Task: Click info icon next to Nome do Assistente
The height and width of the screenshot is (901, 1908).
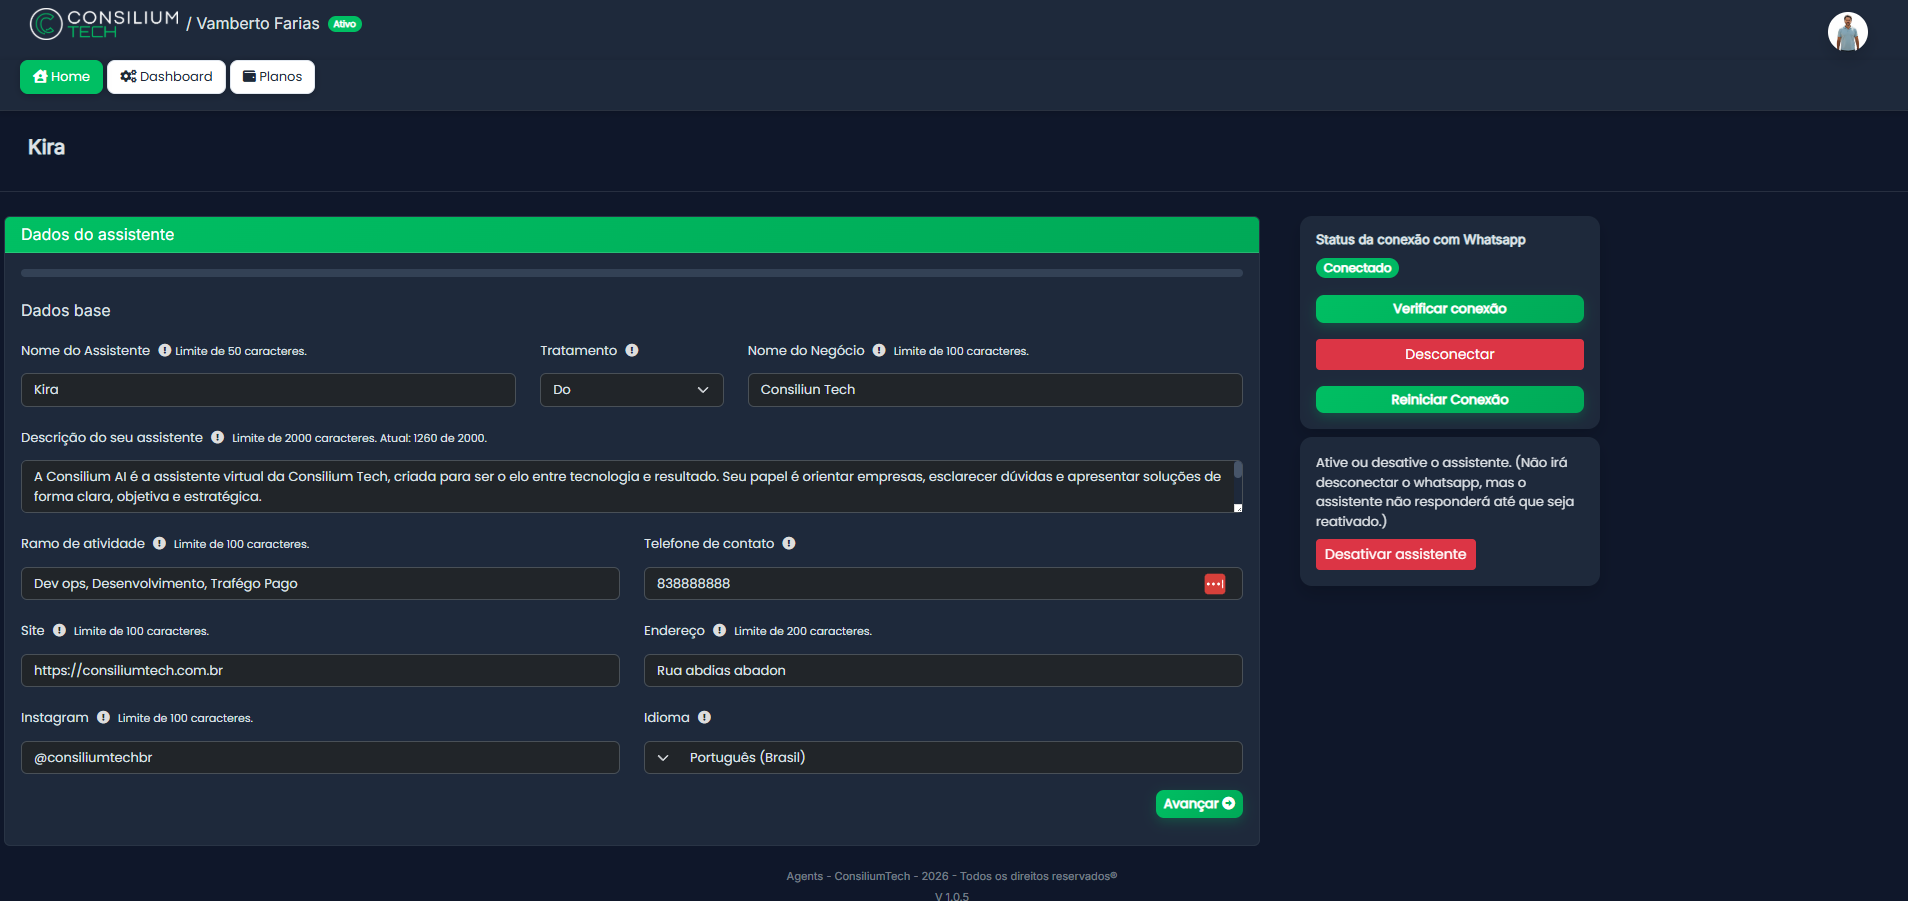Action: tap(165, 351)
